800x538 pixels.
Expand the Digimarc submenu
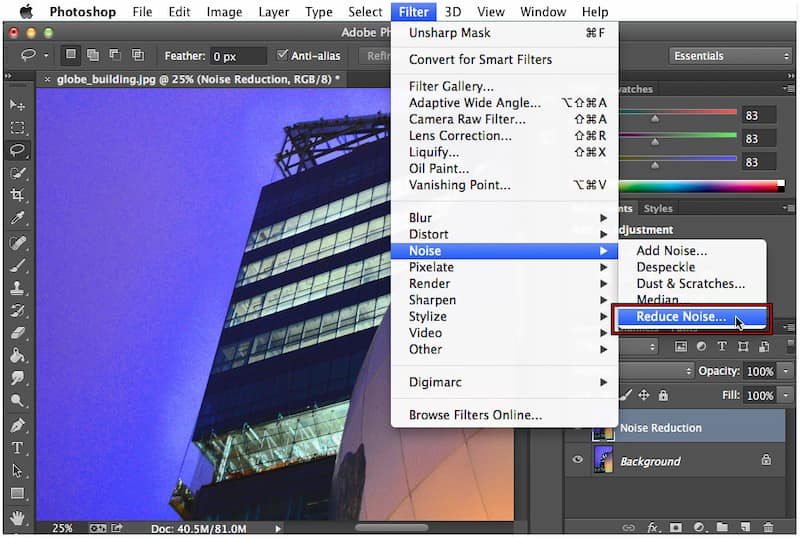[x=504, y=382]
